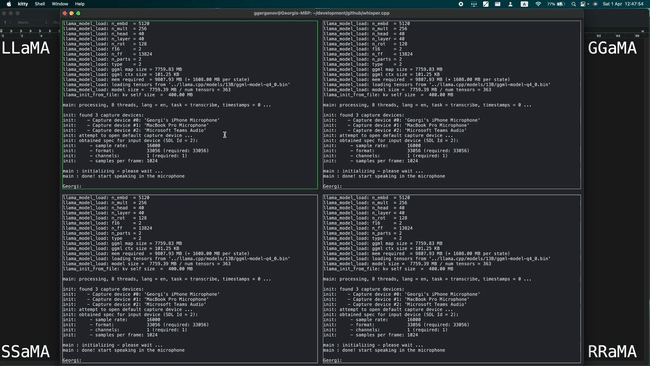
Task: Open the kitty application menu
Action: (x=23, y=4)
